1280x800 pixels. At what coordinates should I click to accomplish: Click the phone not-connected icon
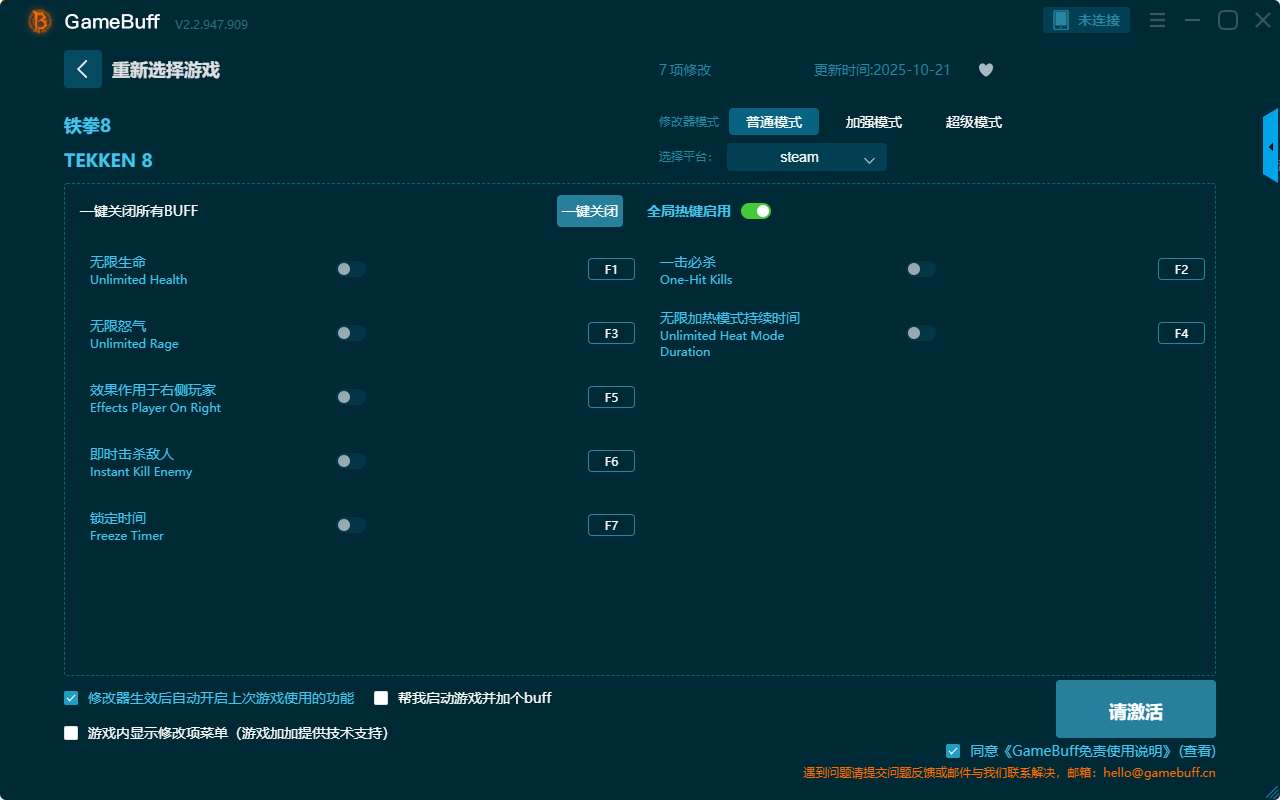point(1061,21)
